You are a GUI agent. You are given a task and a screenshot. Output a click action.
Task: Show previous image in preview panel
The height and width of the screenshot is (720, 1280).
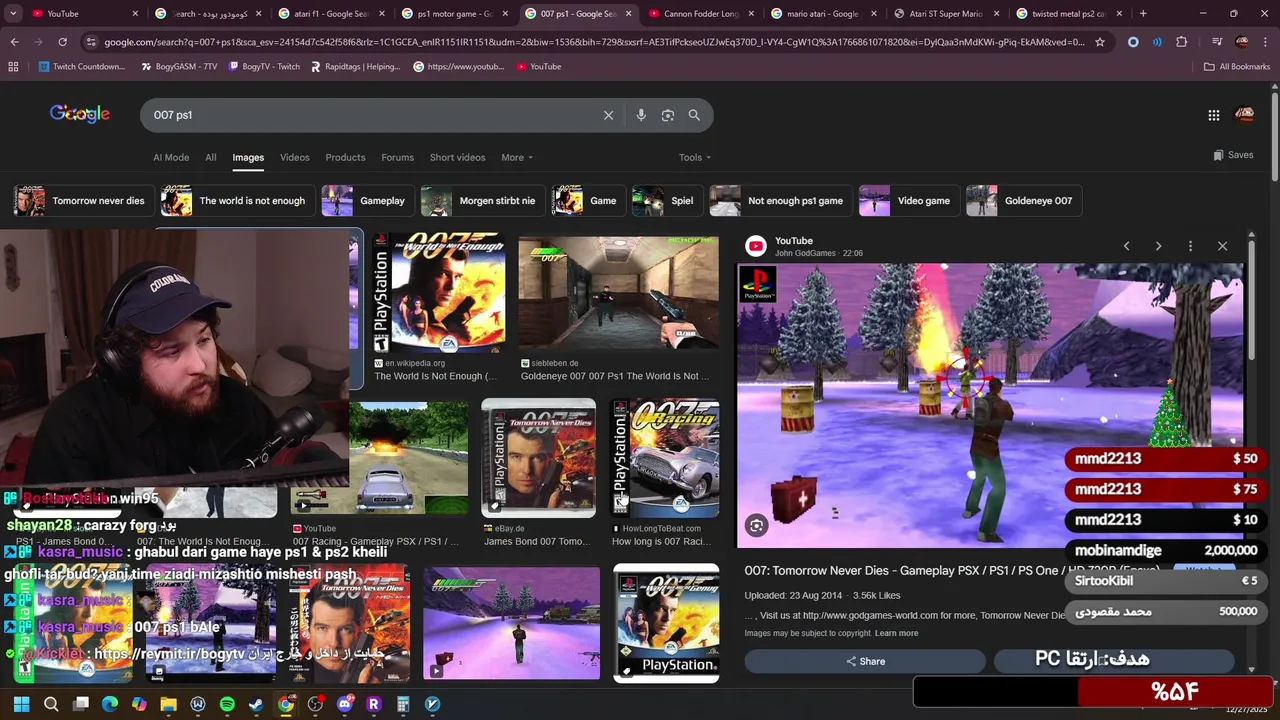(1126, 246)
